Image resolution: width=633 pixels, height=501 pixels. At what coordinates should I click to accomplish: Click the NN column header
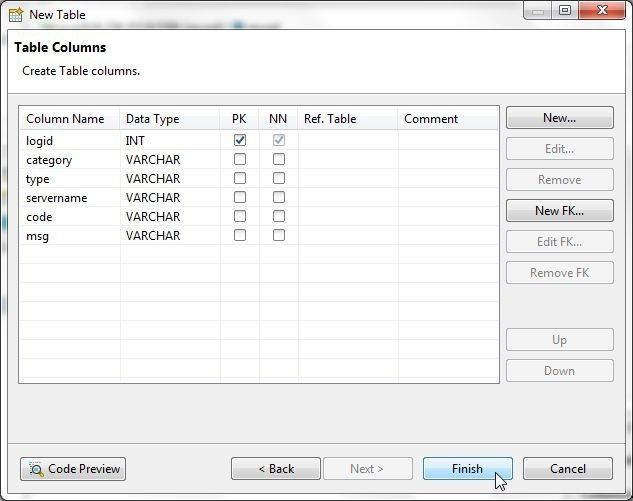pos(278,119)
